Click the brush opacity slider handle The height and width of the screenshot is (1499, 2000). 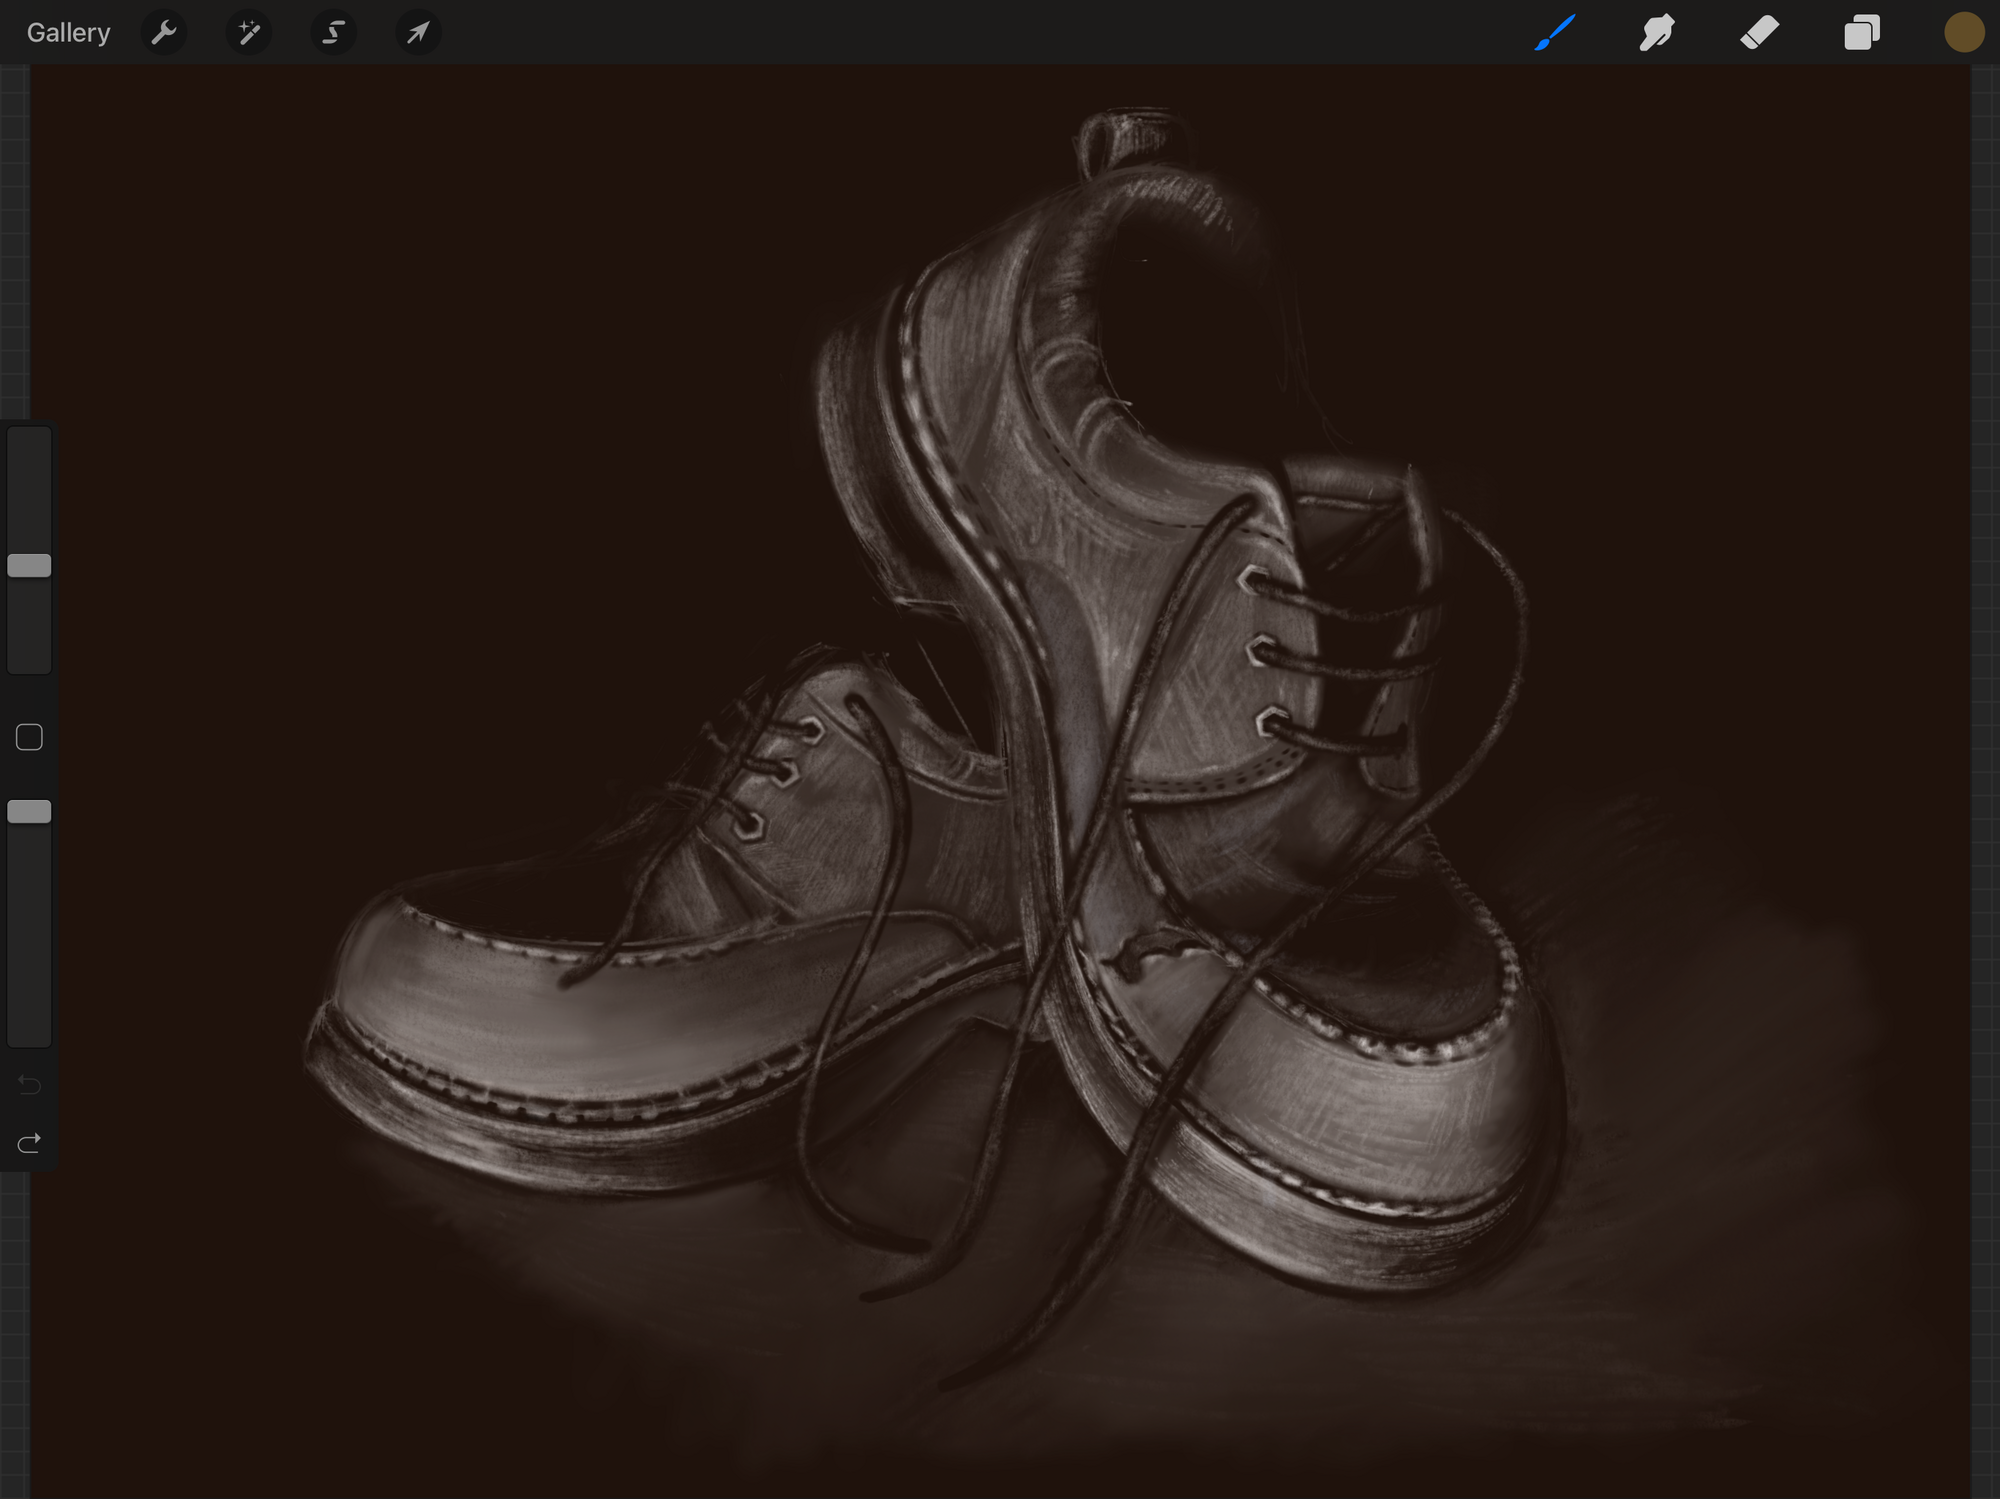29,811
